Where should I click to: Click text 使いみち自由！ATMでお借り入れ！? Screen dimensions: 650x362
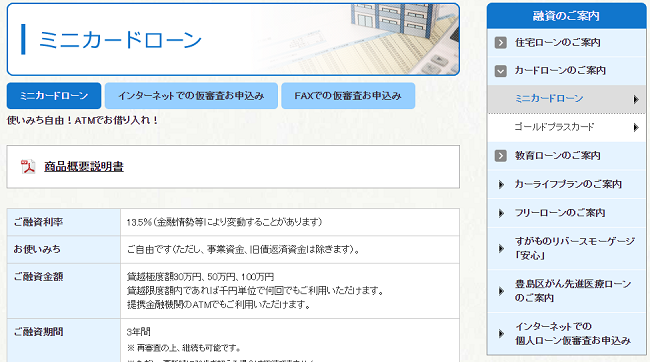coord(83,121)
